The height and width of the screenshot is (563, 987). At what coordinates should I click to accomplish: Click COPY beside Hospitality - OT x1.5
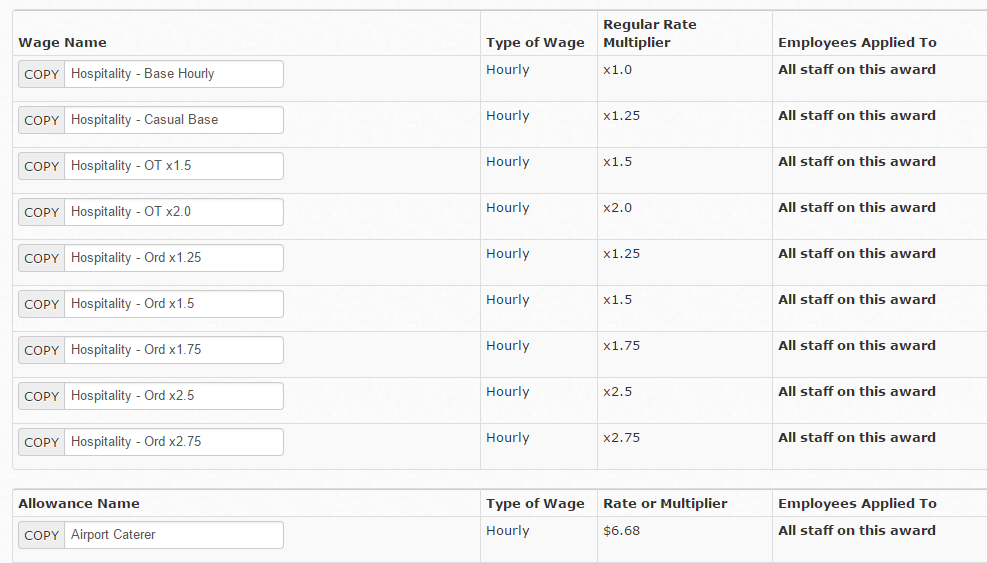[x=42, y=166]
